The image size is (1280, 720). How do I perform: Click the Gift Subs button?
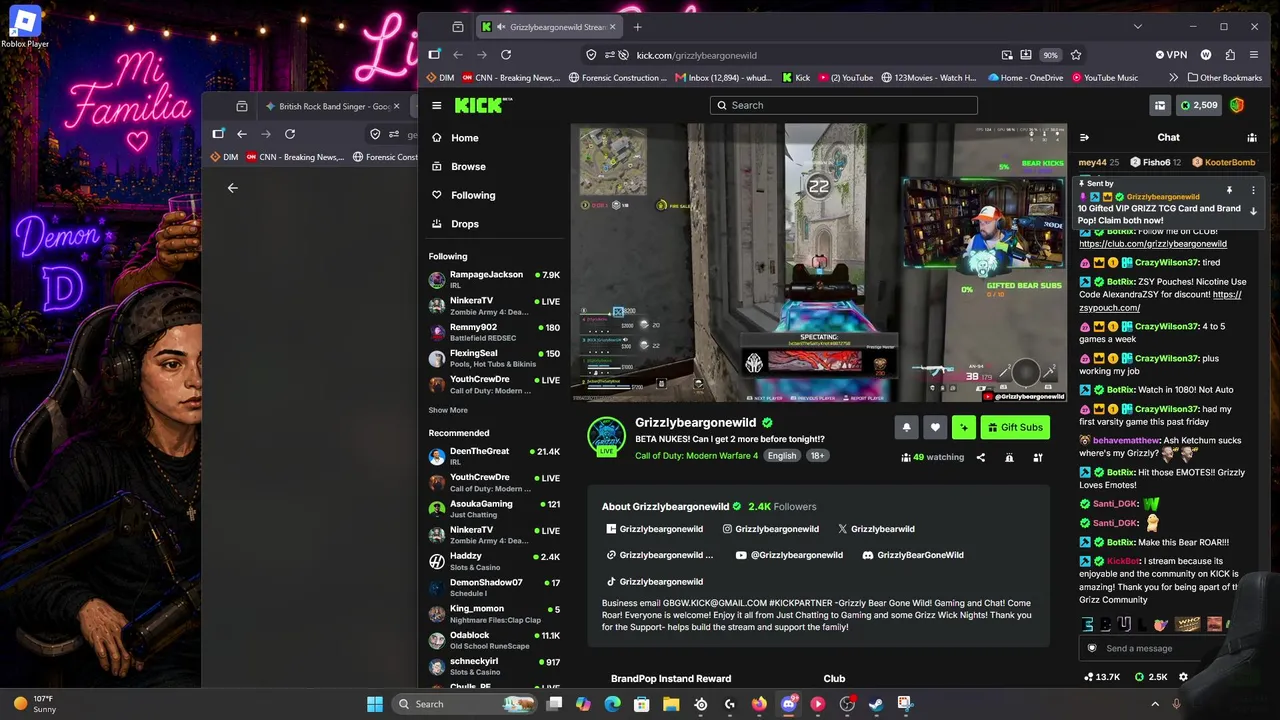[1015, 427]
